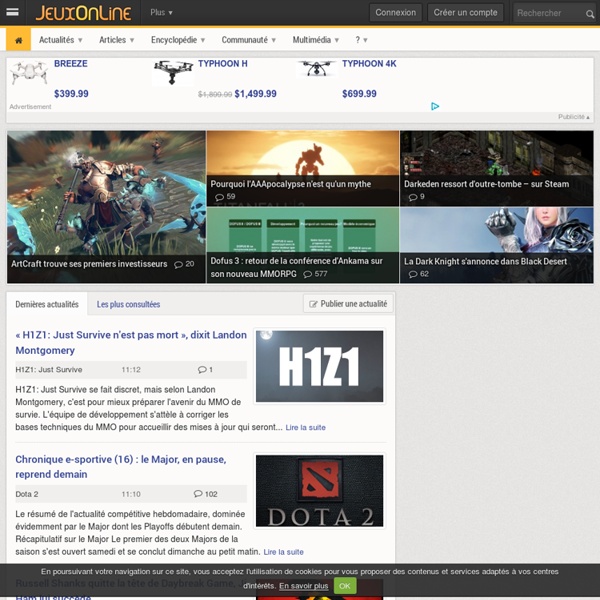This screenshot has width=600, height=600.
Task: Click Publier une actualité button
Action: tap(348, 304)
